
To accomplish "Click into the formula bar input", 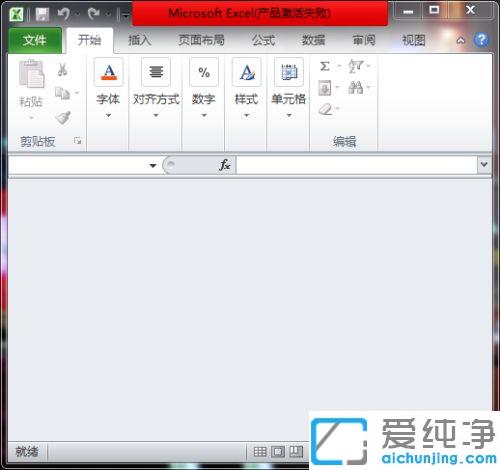I will point(356,165).
